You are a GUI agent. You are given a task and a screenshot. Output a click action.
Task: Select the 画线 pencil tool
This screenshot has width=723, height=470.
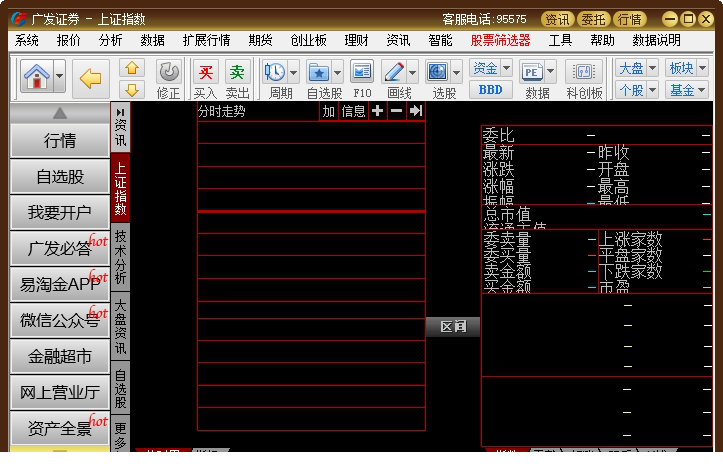coord(394,72)
